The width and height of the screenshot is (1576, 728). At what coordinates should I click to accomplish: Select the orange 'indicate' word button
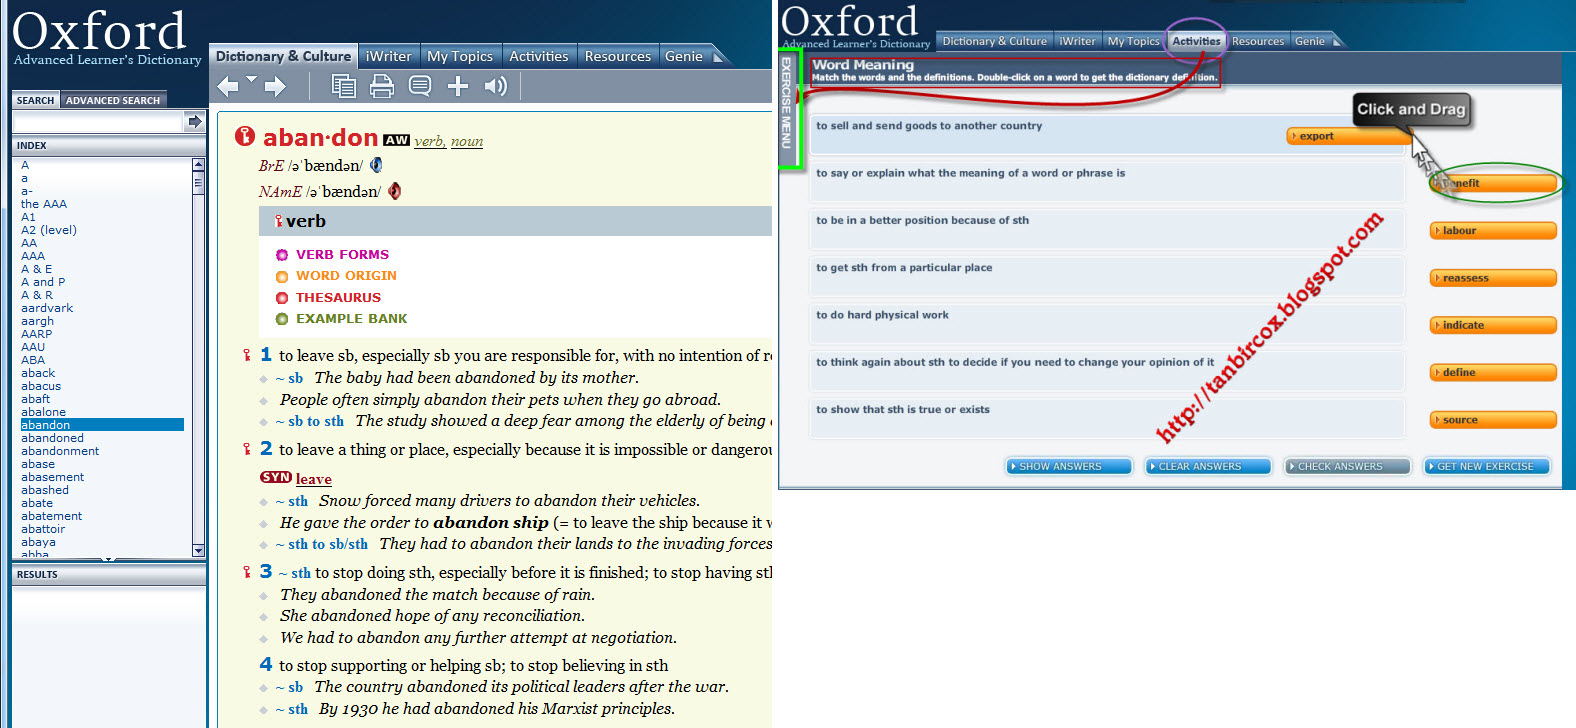point(1493,325)
